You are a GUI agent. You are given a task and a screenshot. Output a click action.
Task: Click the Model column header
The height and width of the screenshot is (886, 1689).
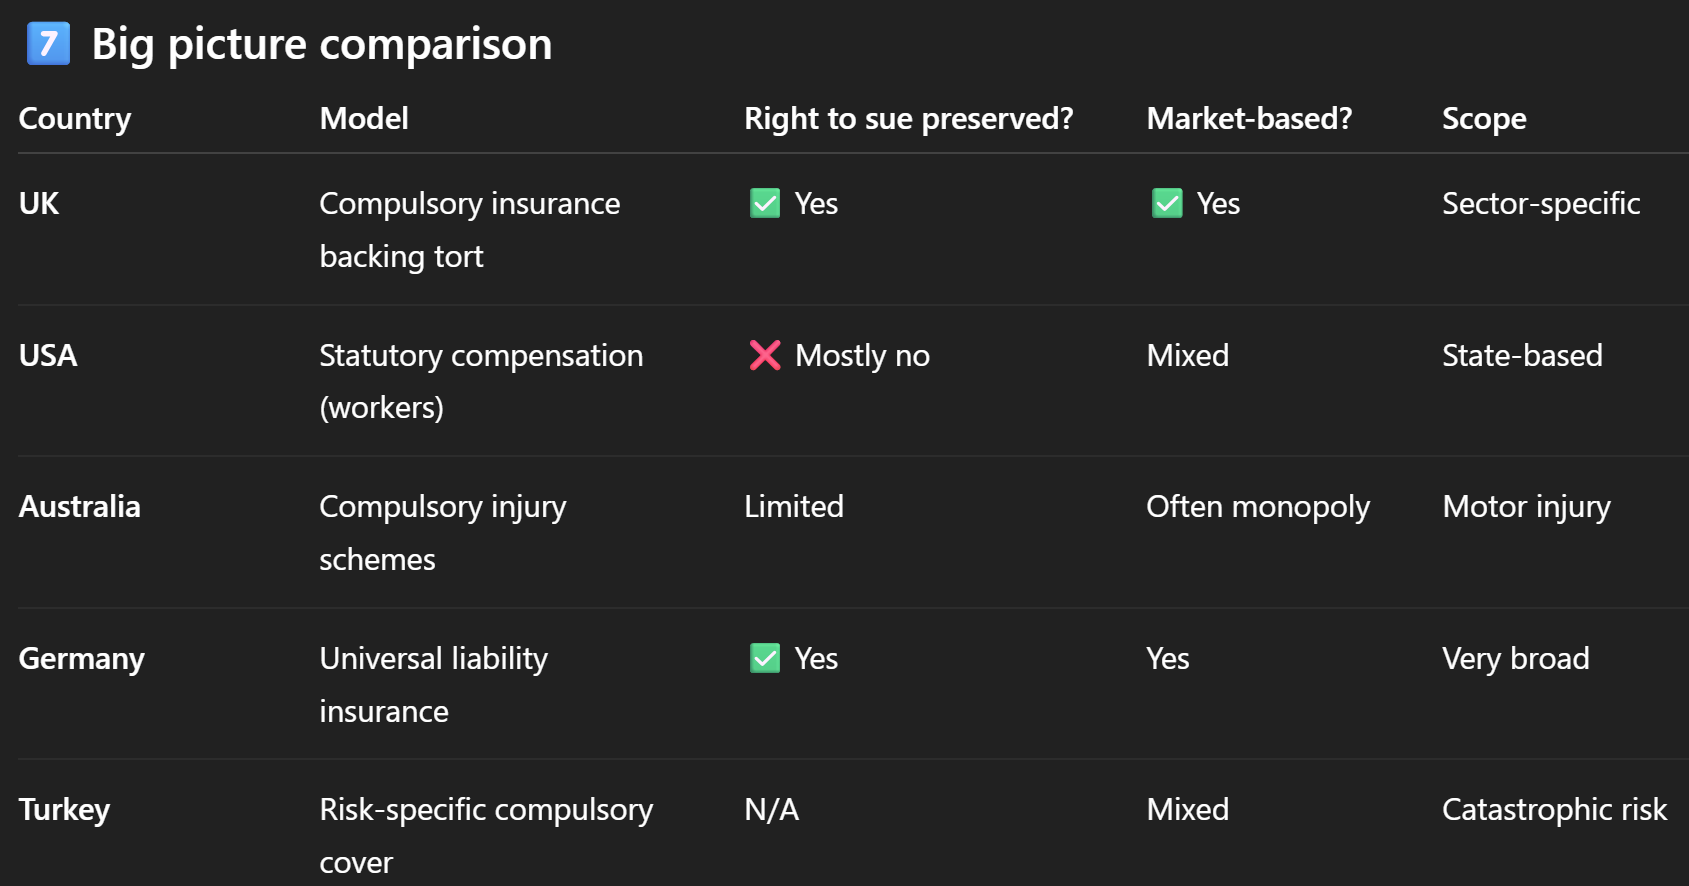[x=364, y=119]
